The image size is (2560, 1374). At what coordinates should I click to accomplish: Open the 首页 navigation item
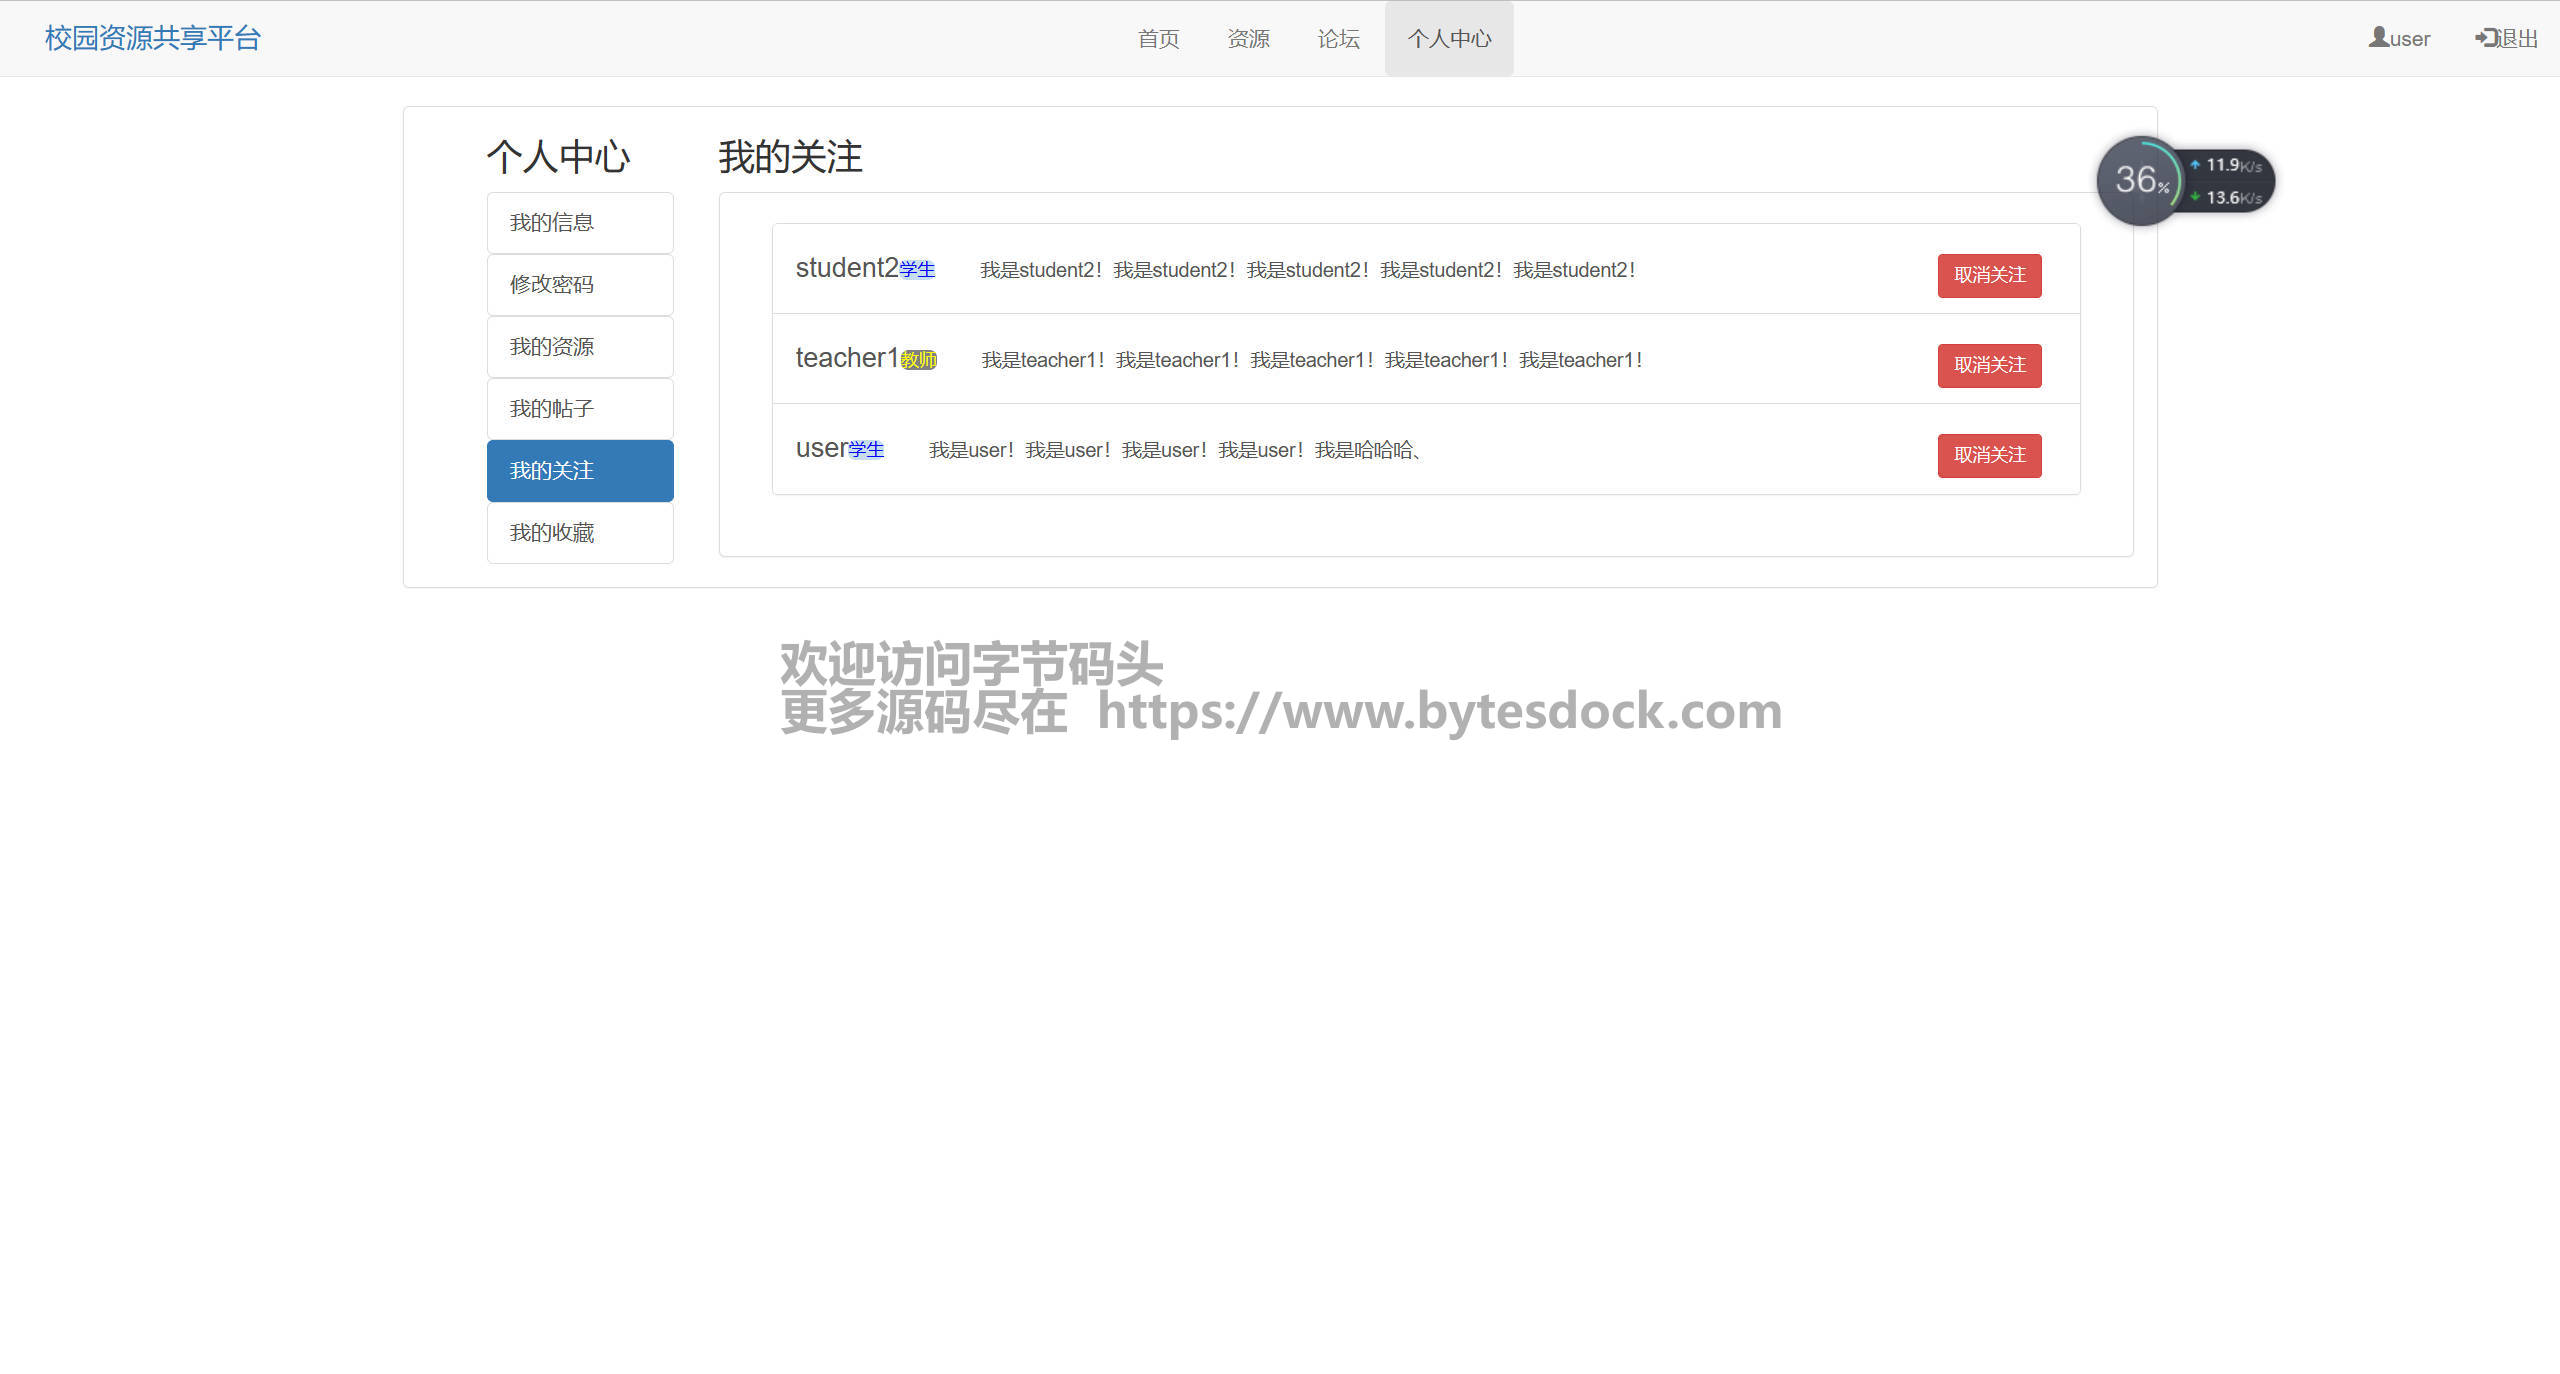pyautogui.click(x=1158, y=39)
